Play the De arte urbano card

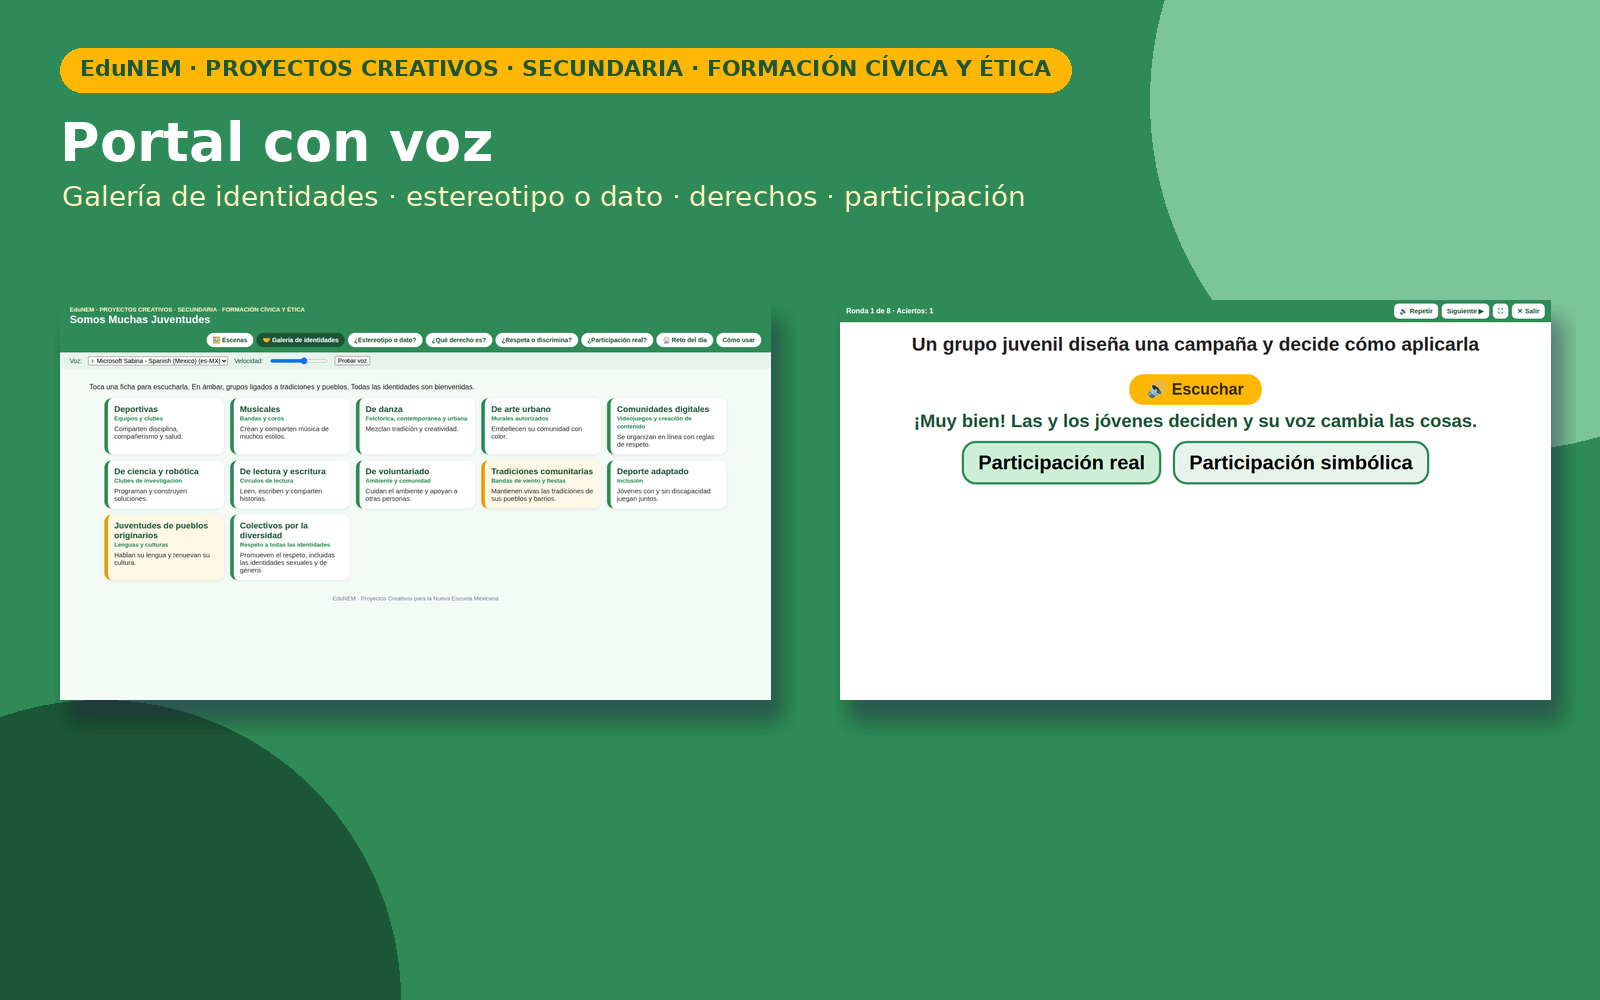pos(542,426)
